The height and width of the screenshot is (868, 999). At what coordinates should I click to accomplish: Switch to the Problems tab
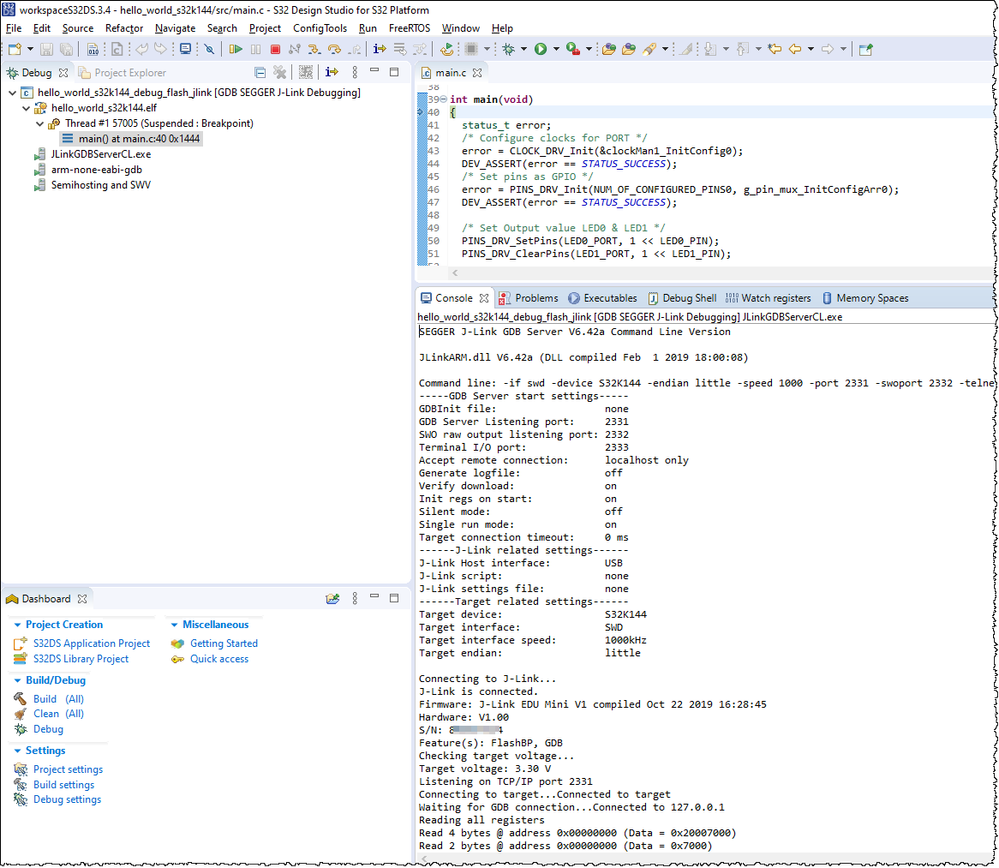528,298
